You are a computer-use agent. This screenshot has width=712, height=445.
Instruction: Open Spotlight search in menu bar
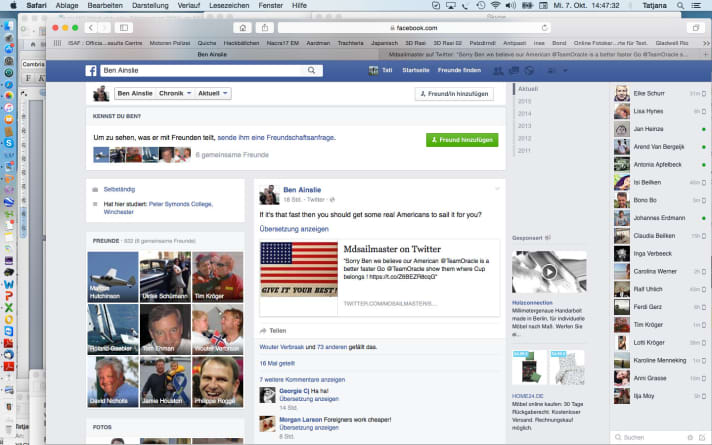680,5
